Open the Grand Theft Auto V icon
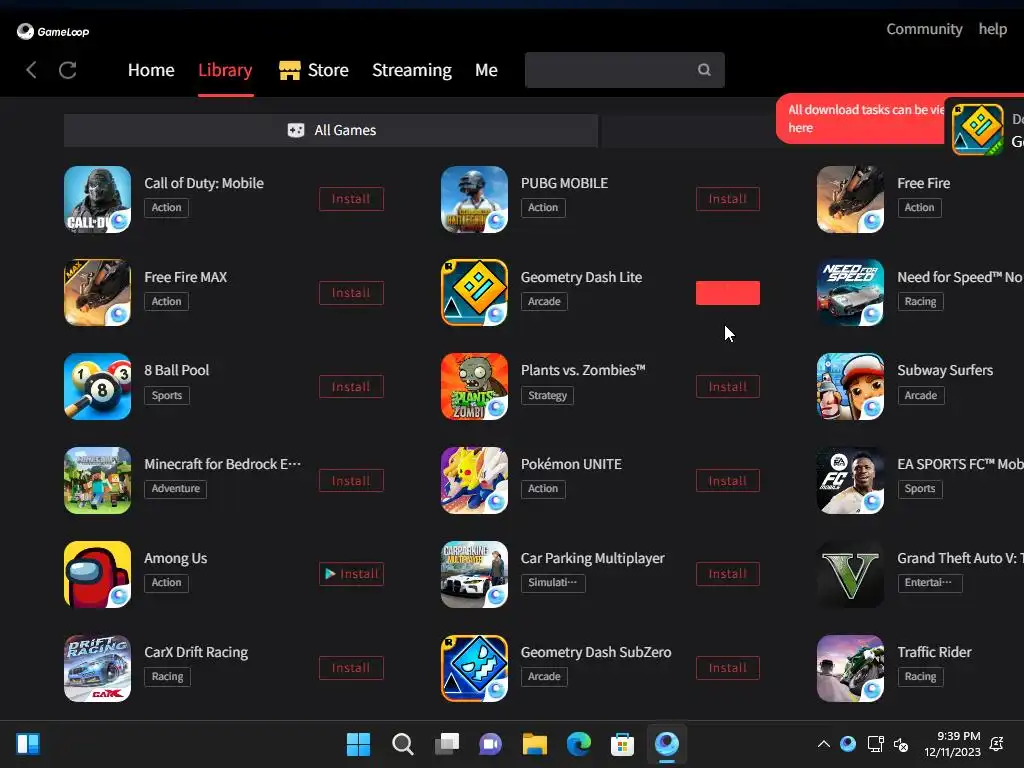1024x768 pixels. 850,574
